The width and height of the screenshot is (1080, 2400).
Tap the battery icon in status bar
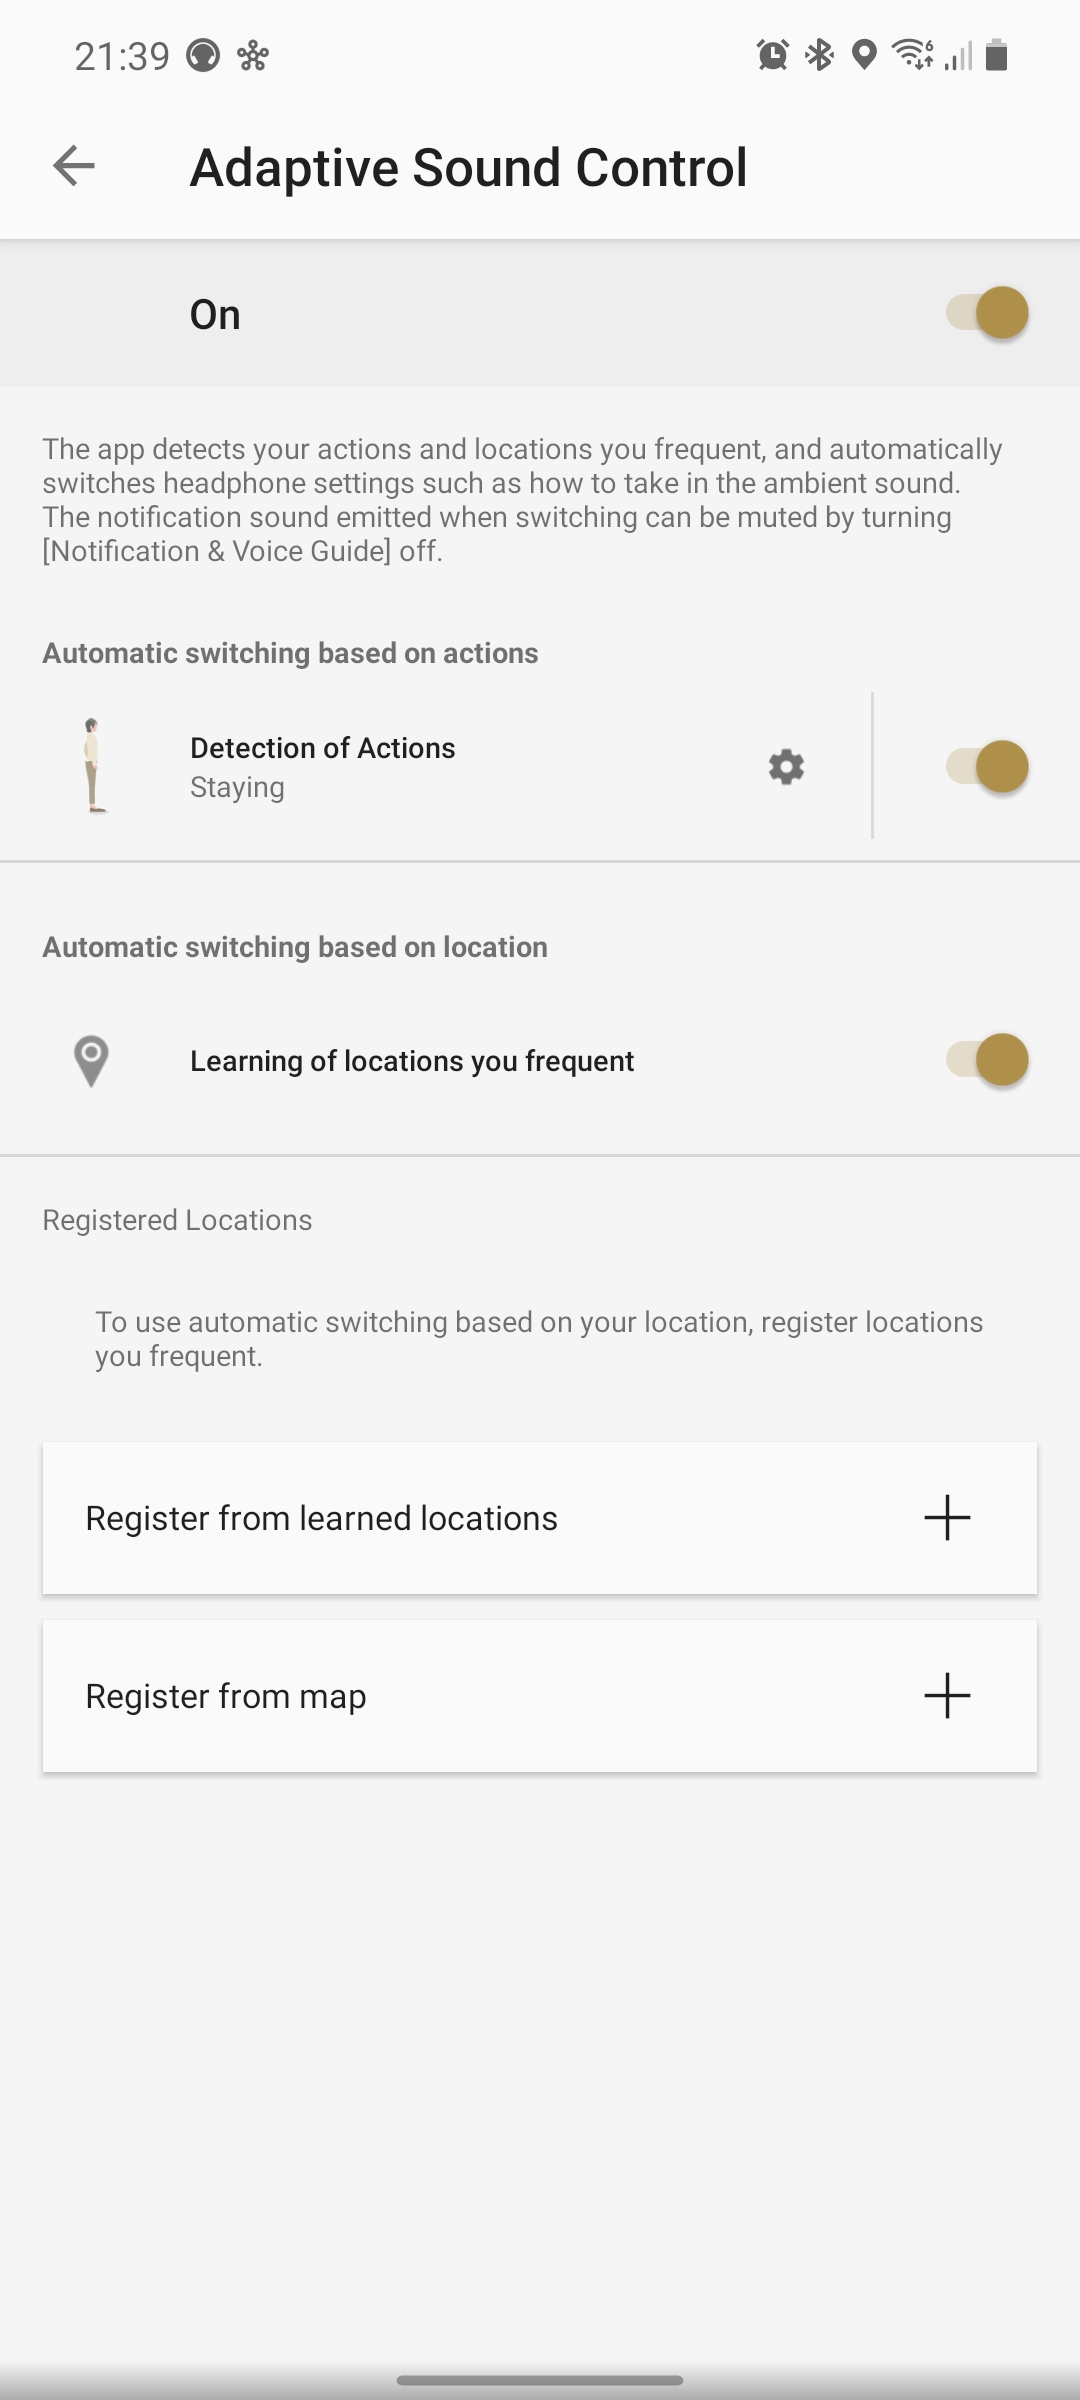[996, 55]
